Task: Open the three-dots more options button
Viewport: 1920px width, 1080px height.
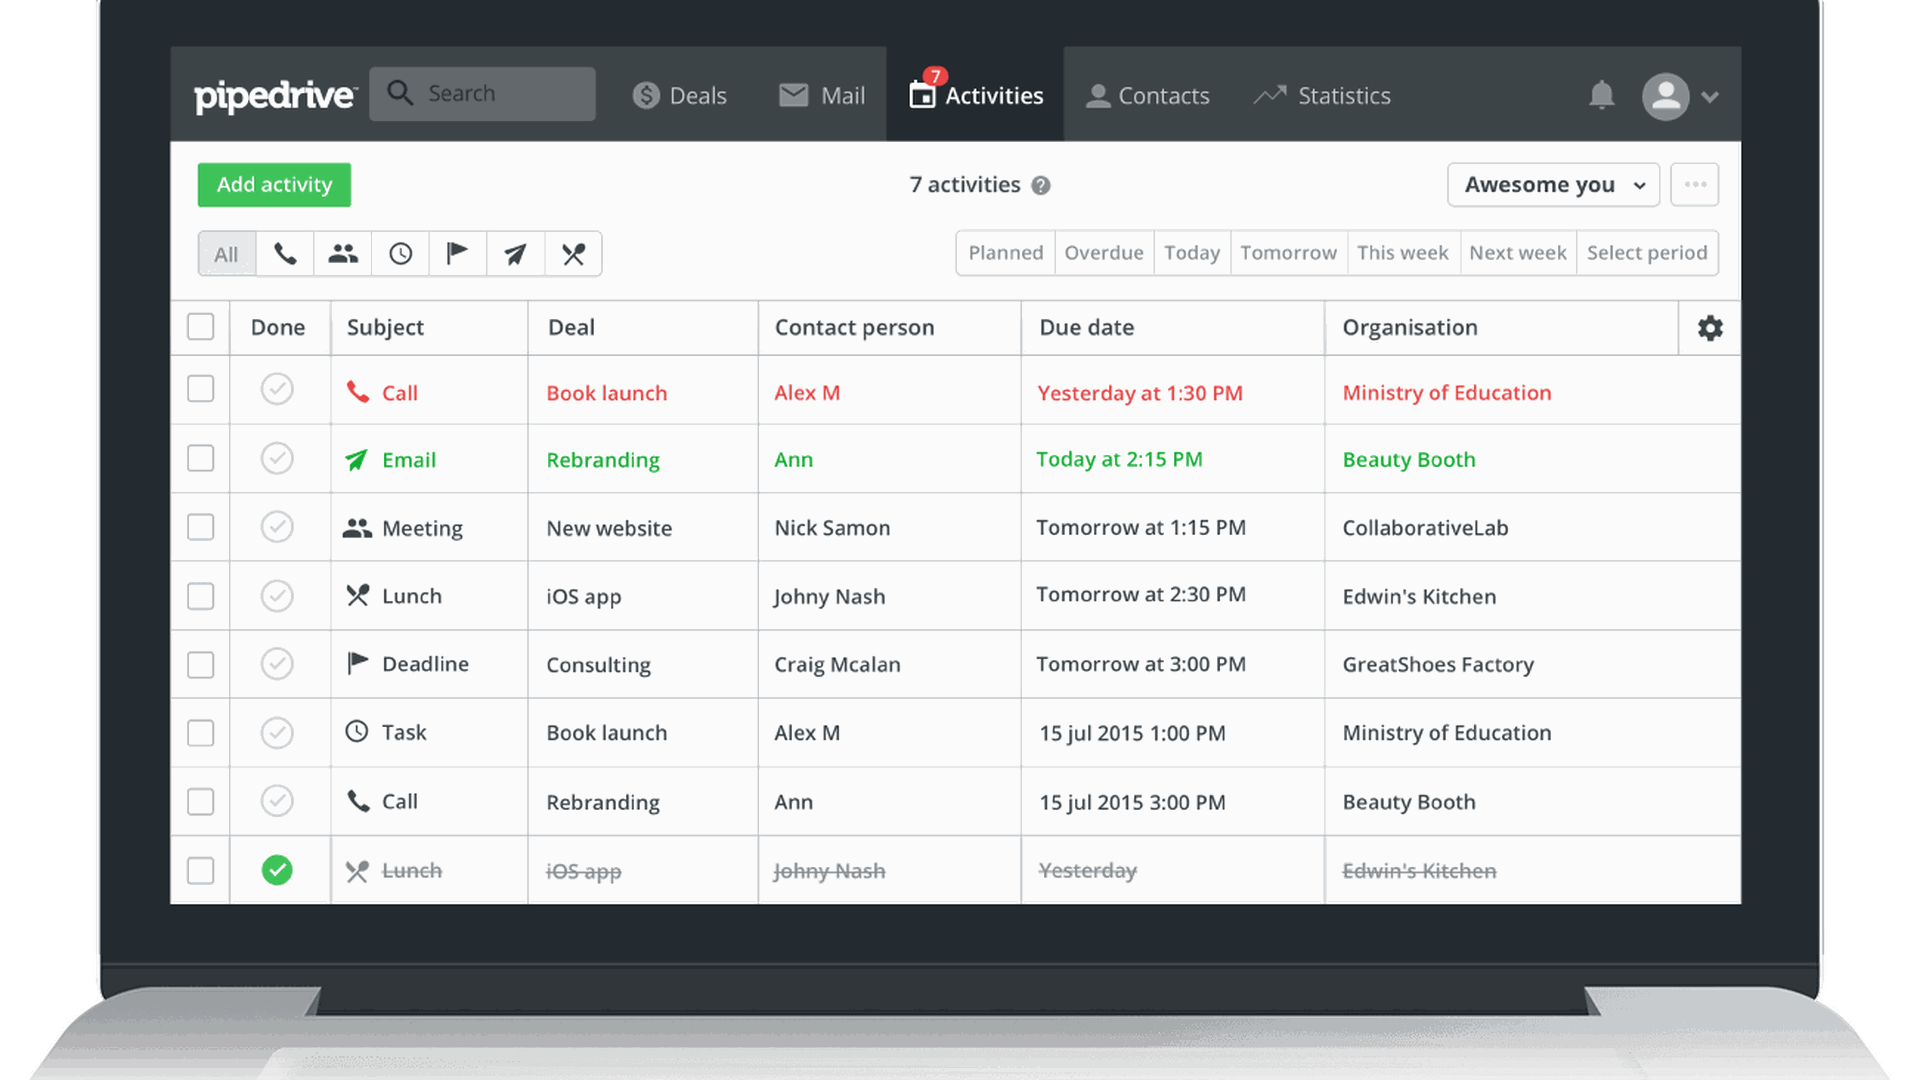Action: click(1695, 185)
